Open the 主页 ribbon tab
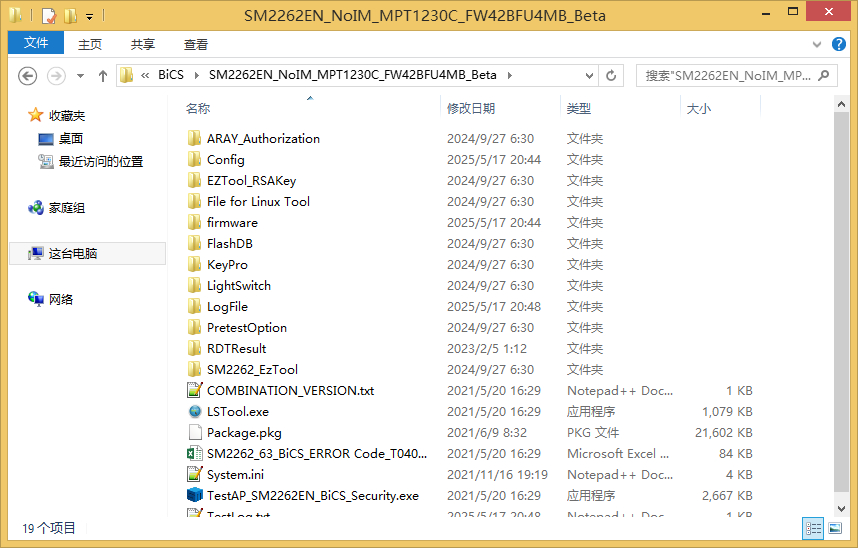858x548 pixels. [90, 45]
